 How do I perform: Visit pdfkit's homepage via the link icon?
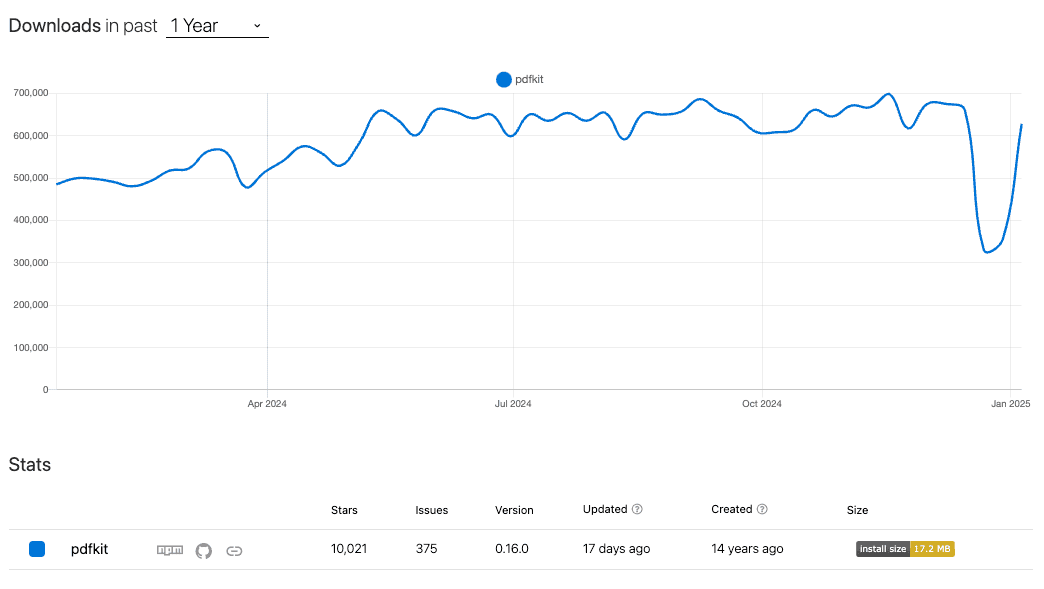click(235, 550)
